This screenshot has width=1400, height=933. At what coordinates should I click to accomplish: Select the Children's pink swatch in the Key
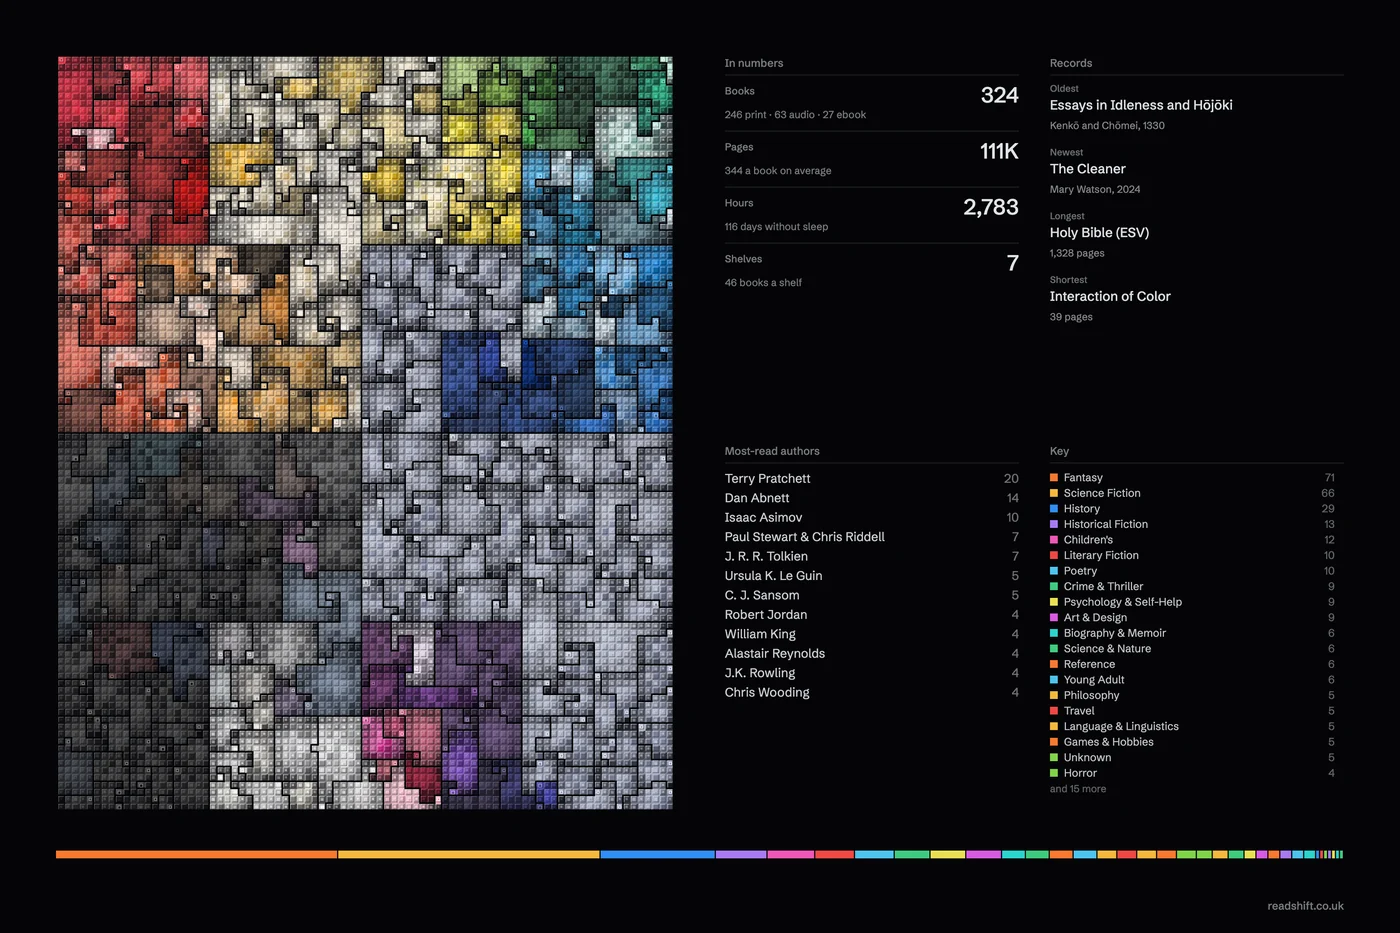[x=1054, y=540]
